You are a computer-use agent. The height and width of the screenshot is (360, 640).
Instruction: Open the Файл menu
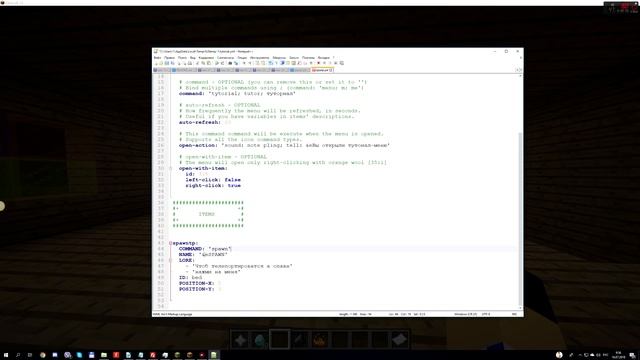click(x=157, y=58)
